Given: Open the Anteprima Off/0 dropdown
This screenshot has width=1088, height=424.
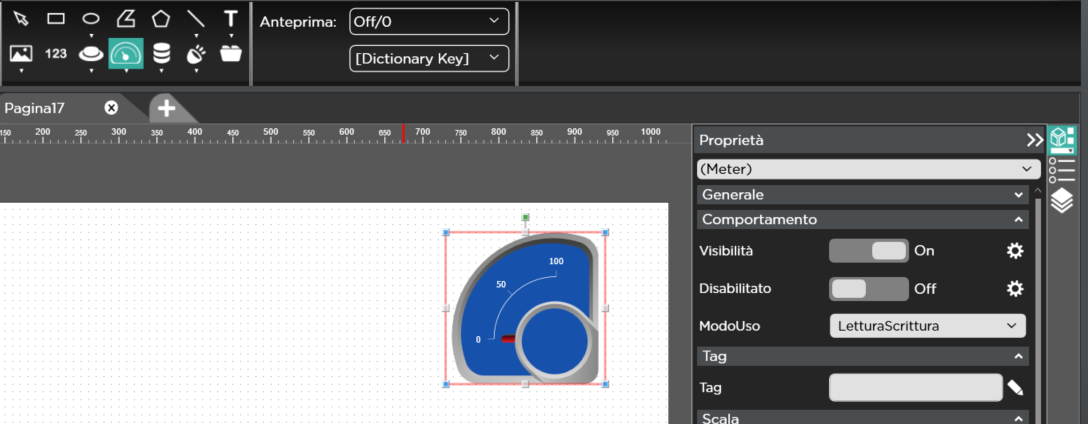Looking at the screenshot, I should point(429,21).
